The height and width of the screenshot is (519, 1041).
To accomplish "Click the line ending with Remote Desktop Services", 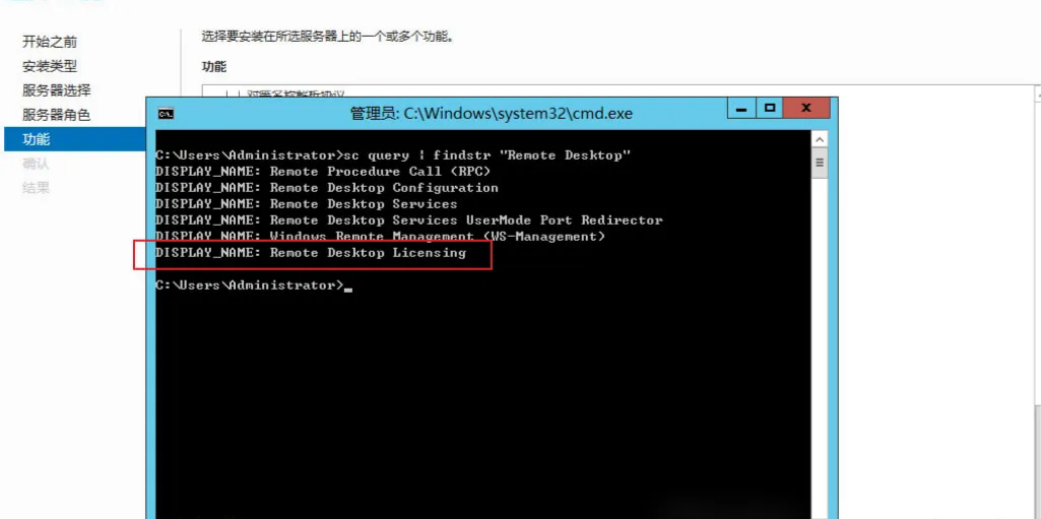I will pos(306,204).
